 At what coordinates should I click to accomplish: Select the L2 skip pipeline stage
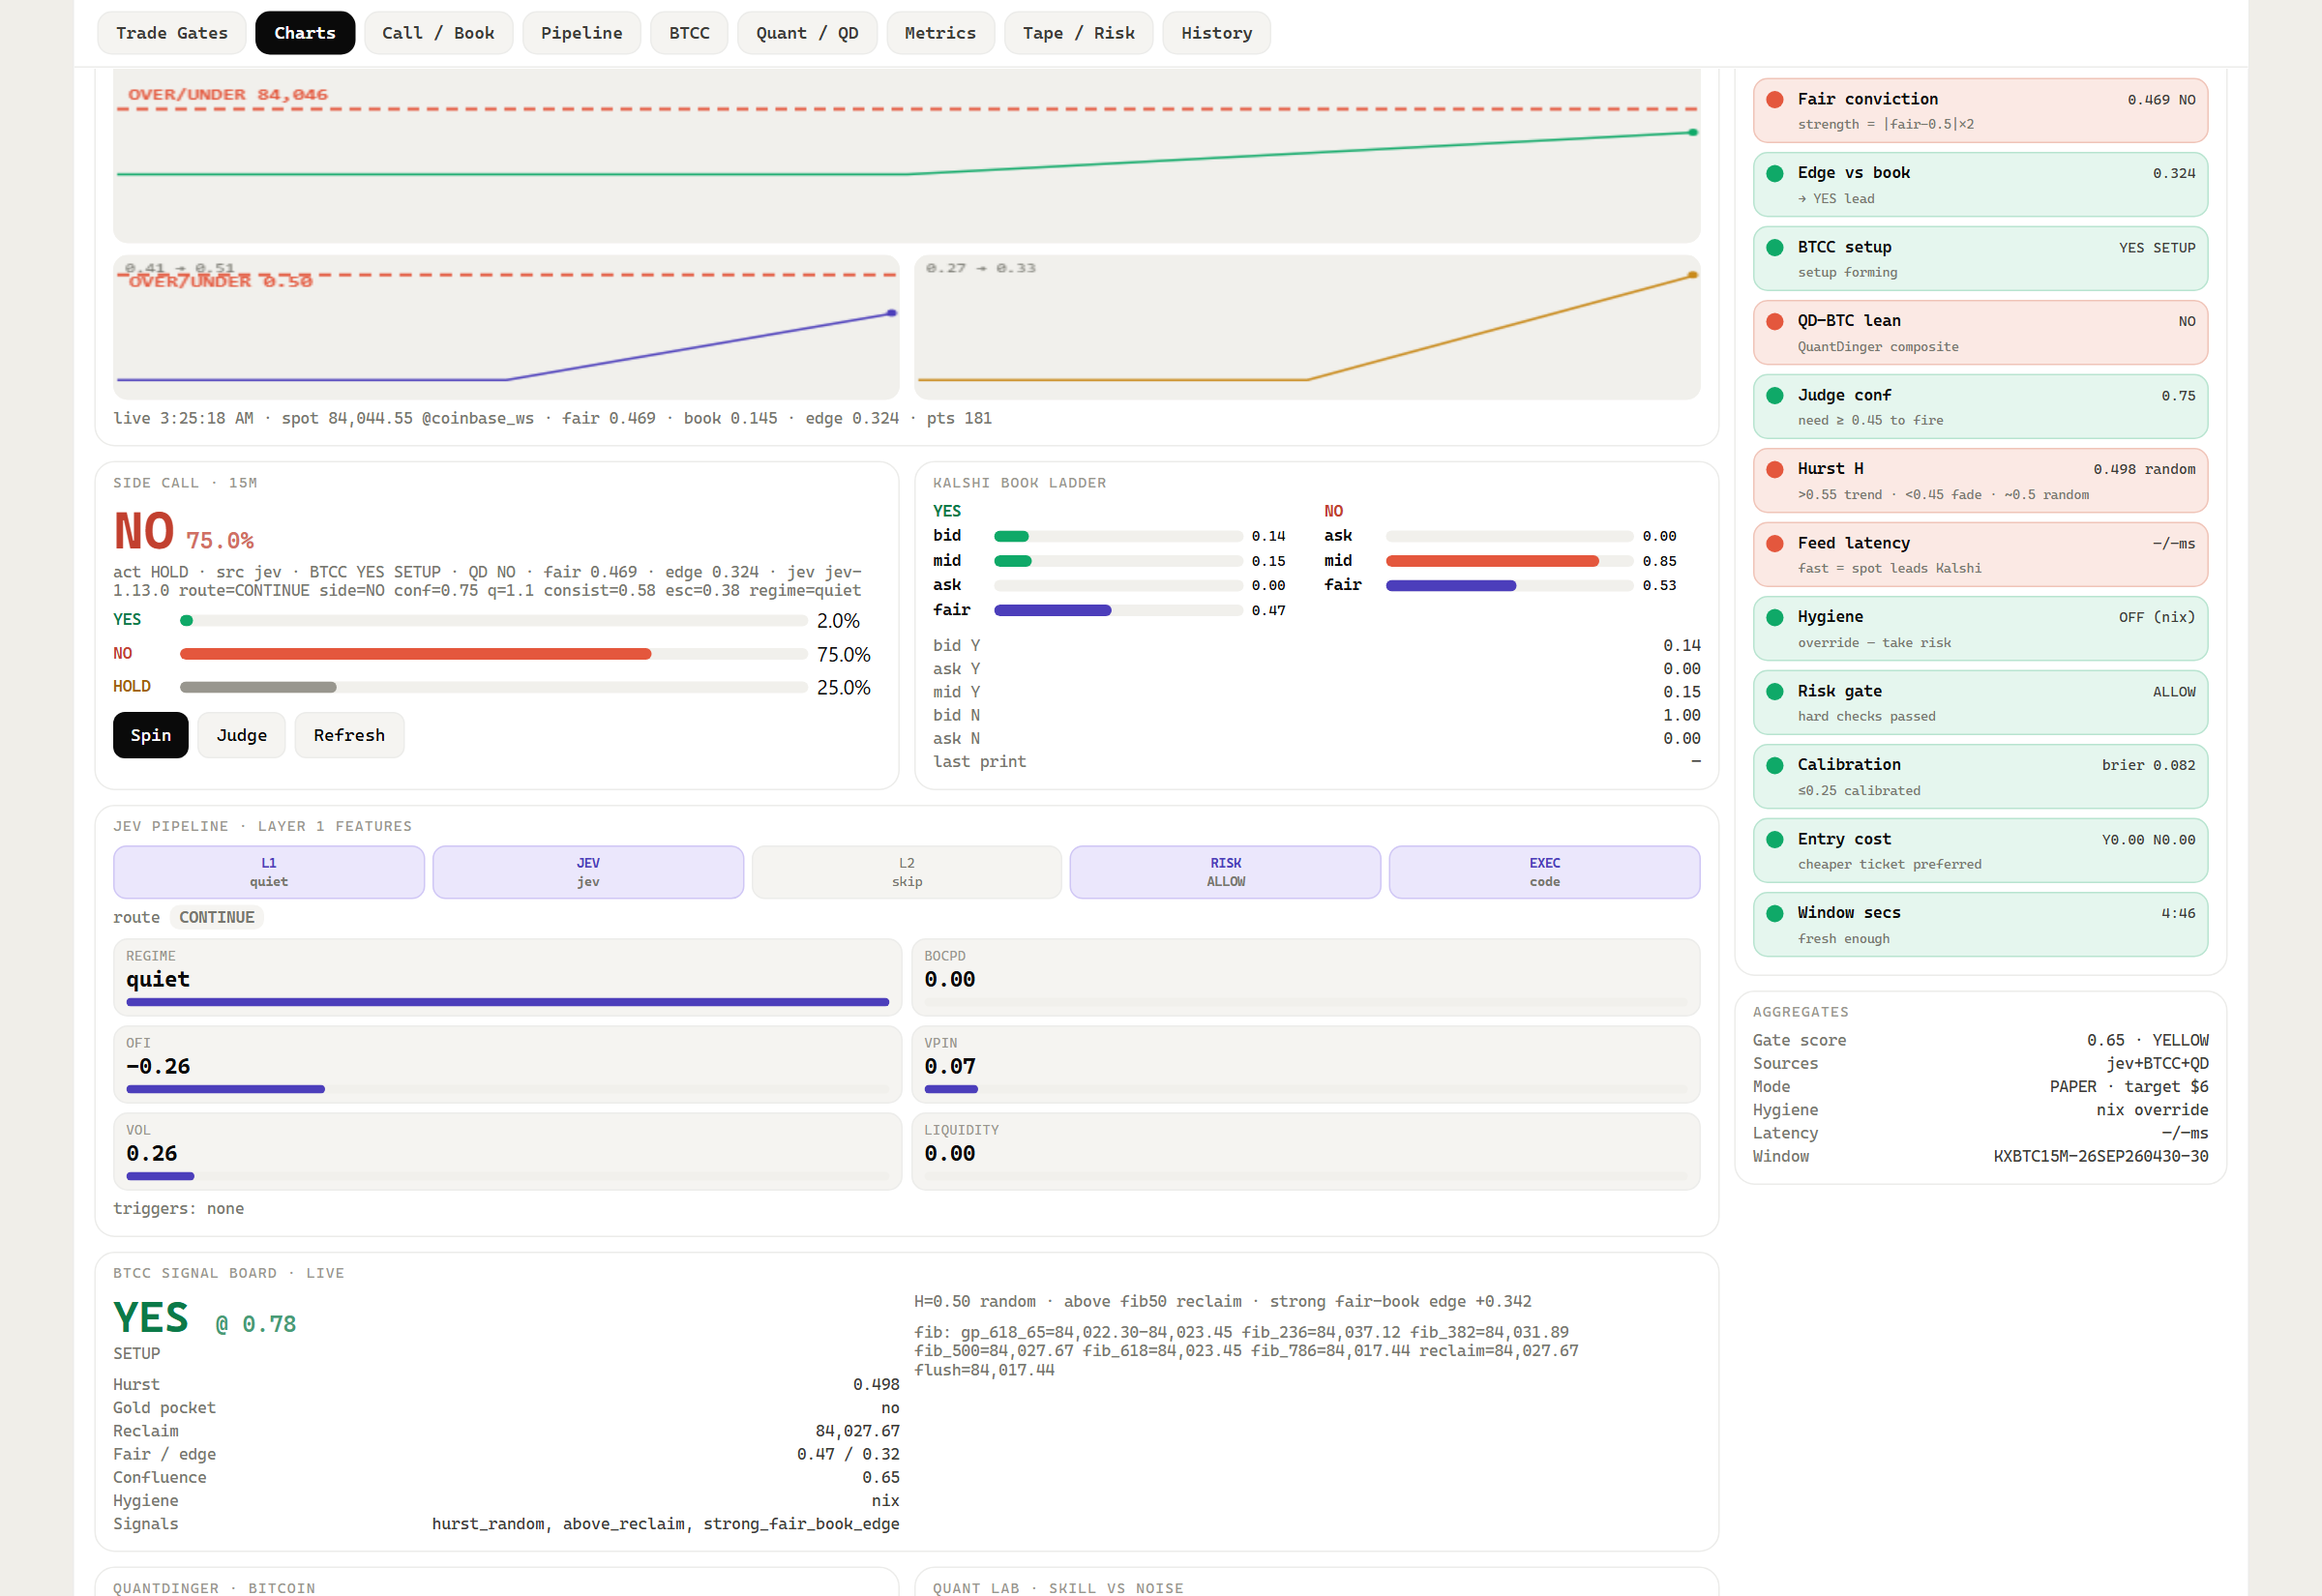[907, 872]
